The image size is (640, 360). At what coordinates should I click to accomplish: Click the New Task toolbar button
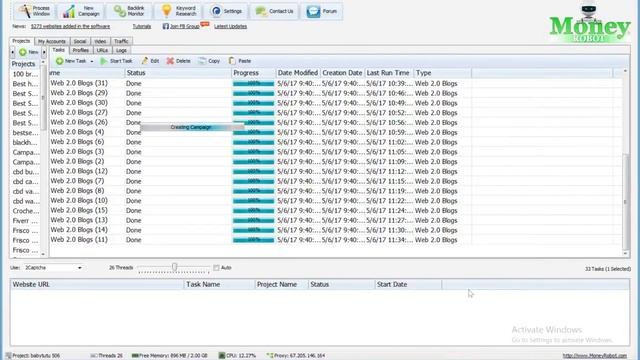(x=71, y=61)
